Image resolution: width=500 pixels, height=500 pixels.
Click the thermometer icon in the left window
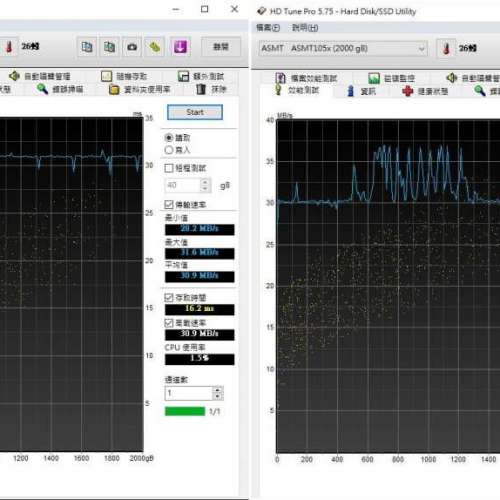click(x=9, y=47)
